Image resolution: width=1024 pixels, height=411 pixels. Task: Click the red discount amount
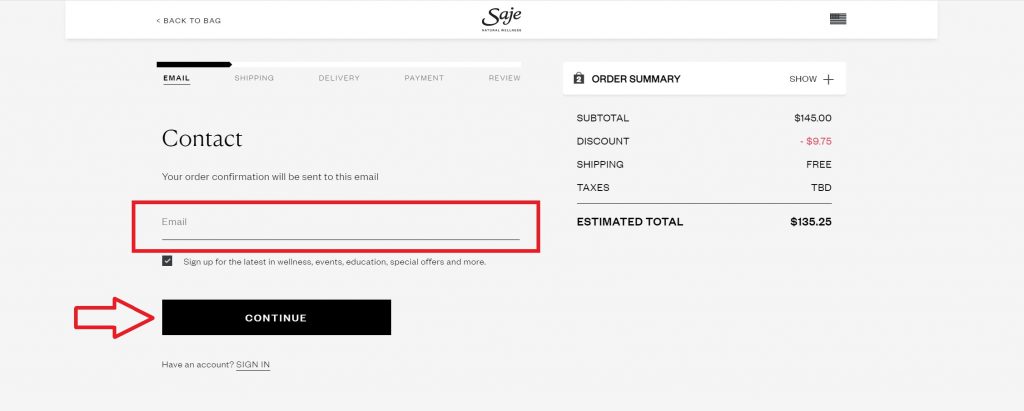click(815, 141)
